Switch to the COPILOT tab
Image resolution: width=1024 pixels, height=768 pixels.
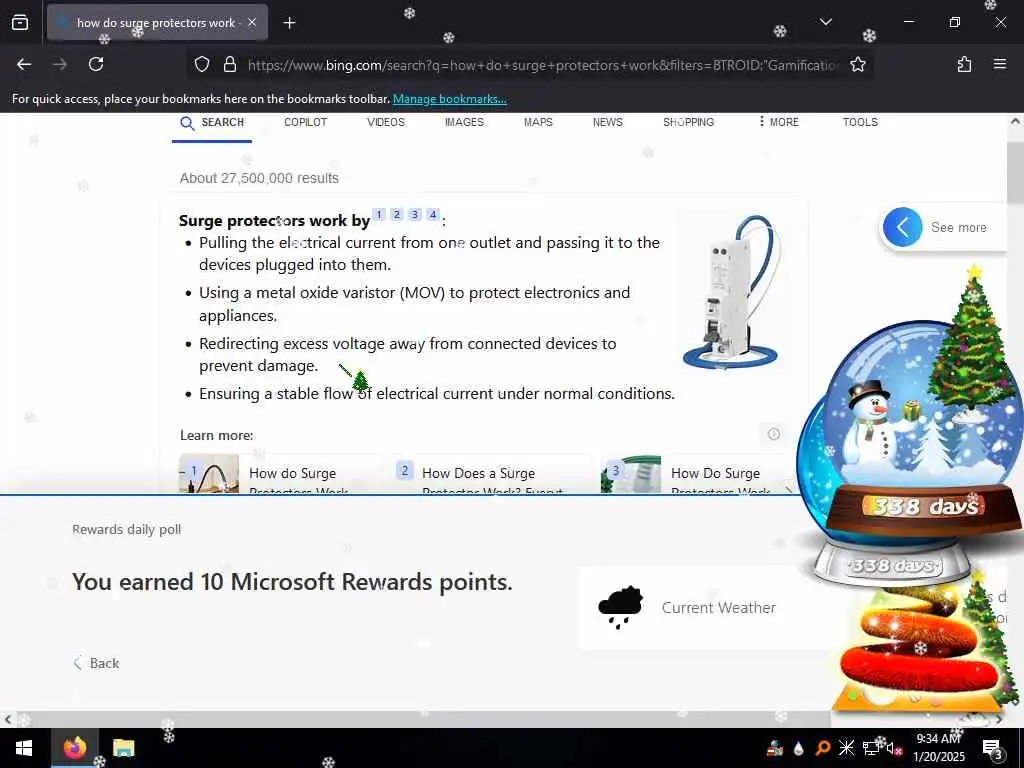(305, 122)
